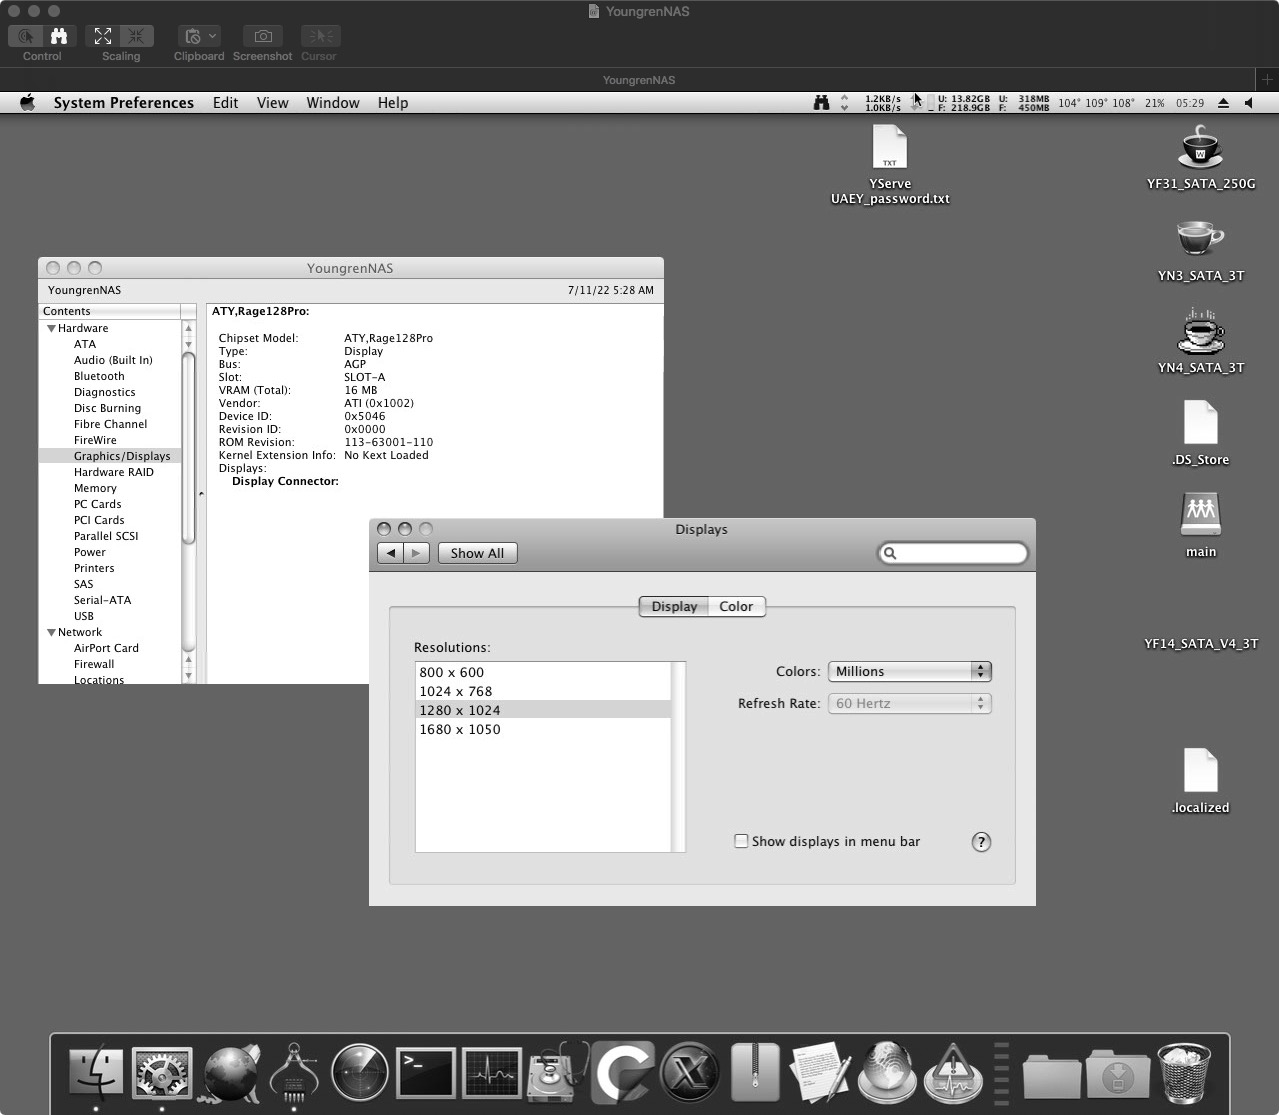Select 1680 x 1050 resolution

[x=543, y=729]
